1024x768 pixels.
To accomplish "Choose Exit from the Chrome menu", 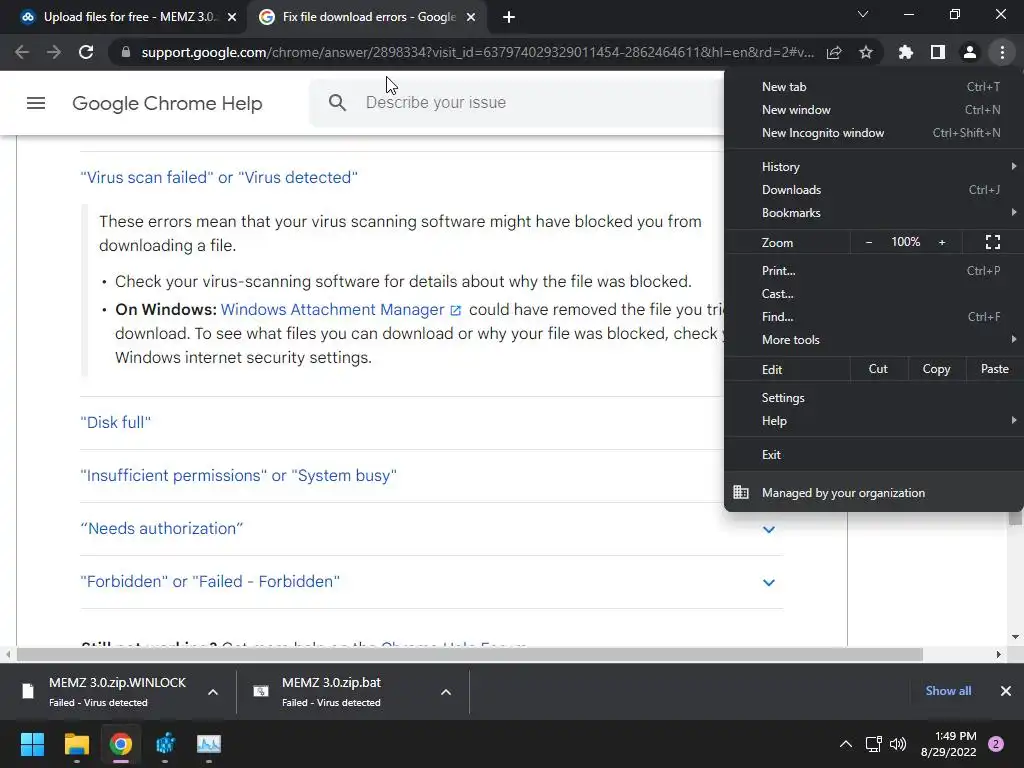I will 874,455.
